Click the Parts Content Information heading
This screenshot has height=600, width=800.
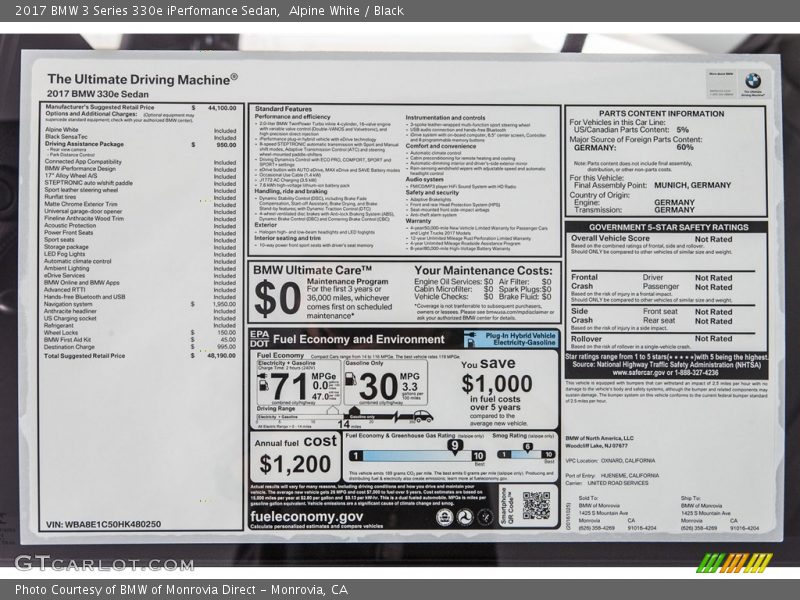pyautogui.click(x=661, y=113)
